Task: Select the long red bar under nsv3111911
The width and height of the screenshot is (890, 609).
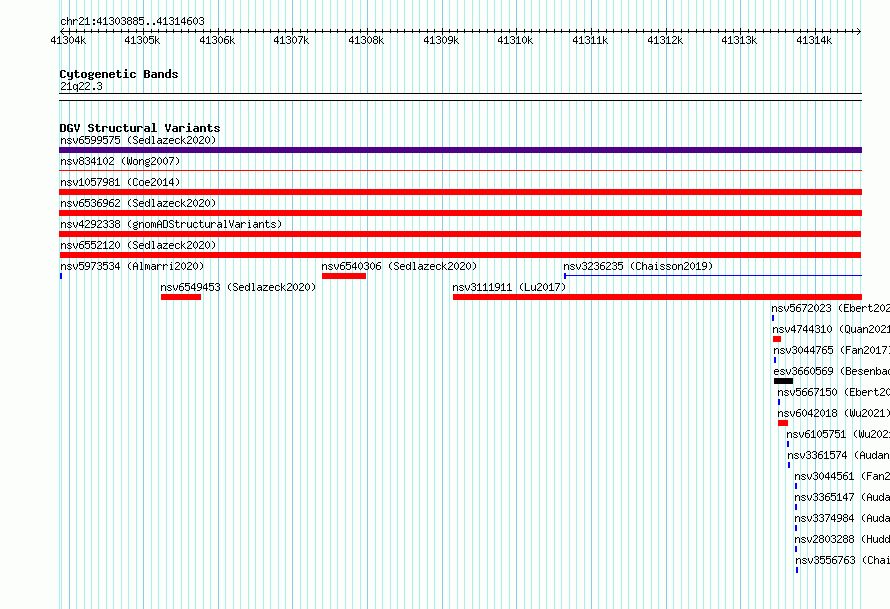Action: pyautogui.click(x=657, y=297)
